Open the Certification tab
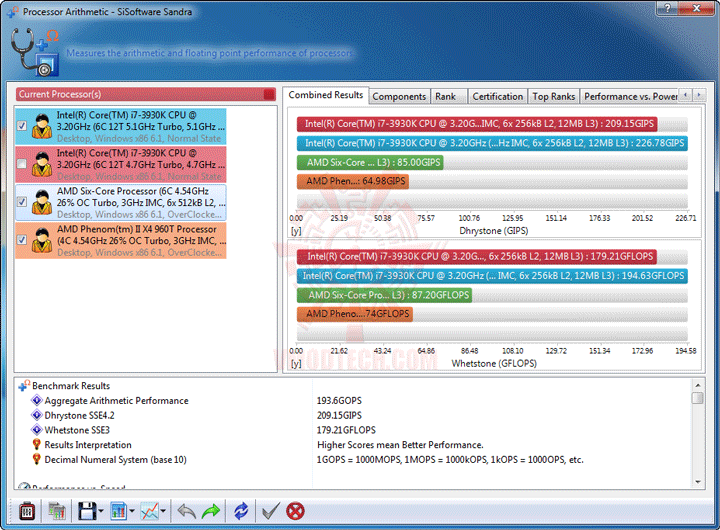This screenshot has width=720, height=530. coord(497,96)
